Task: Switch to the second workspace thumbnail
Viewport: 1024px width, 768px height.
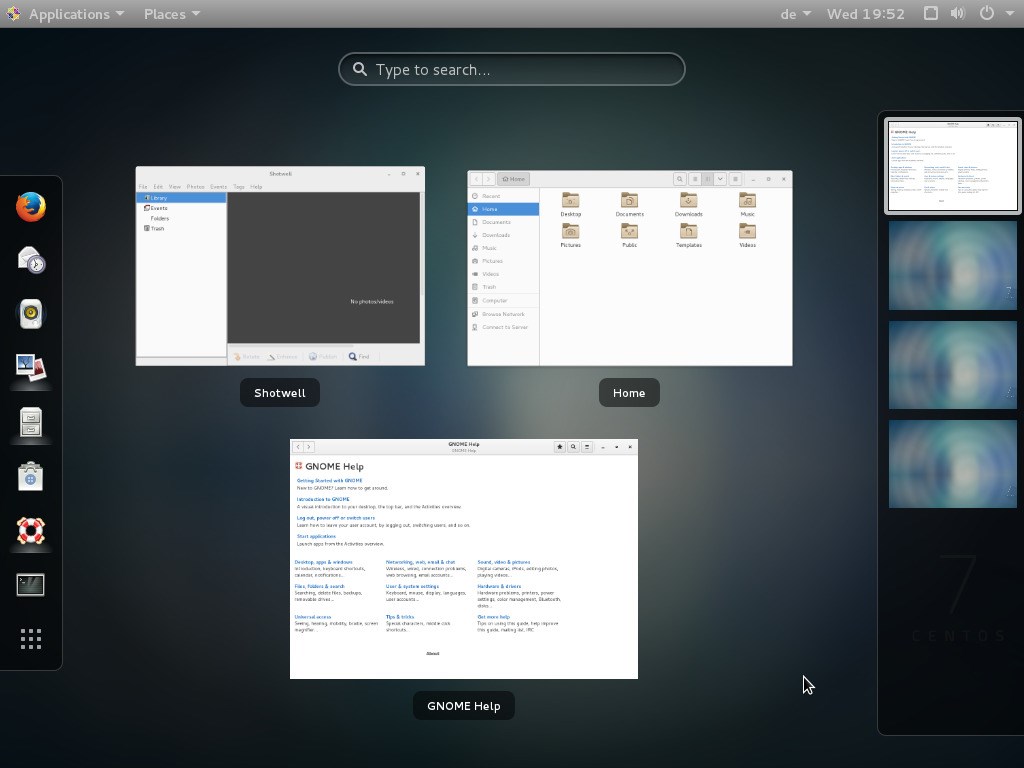Action: [x=952, y=265]
